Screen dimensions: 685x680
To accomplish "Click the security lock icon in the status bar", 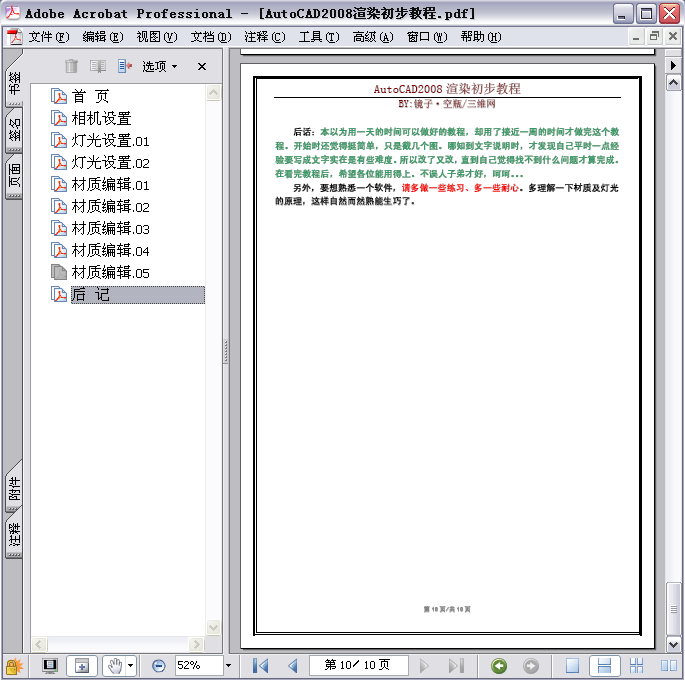I will 14,666.
